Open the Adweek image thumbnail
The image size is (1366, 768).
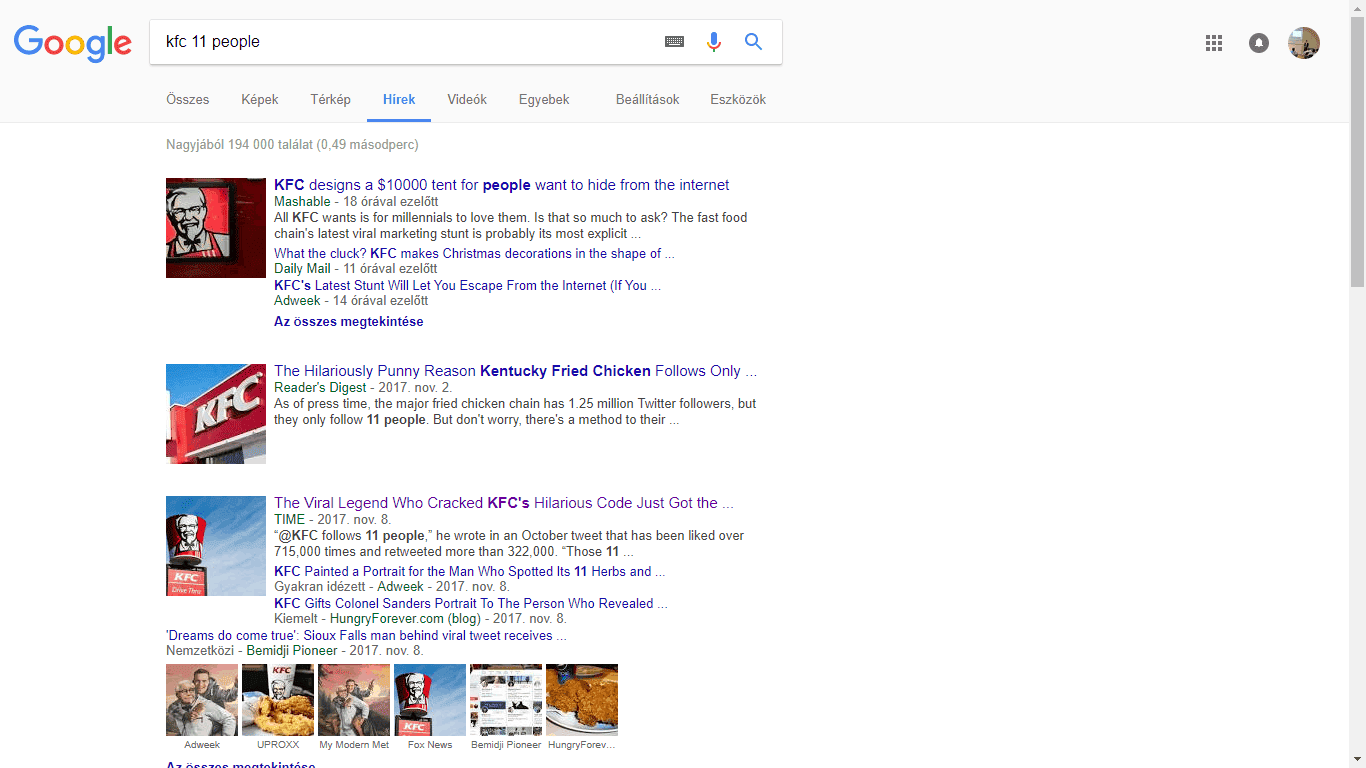(202, 700)
